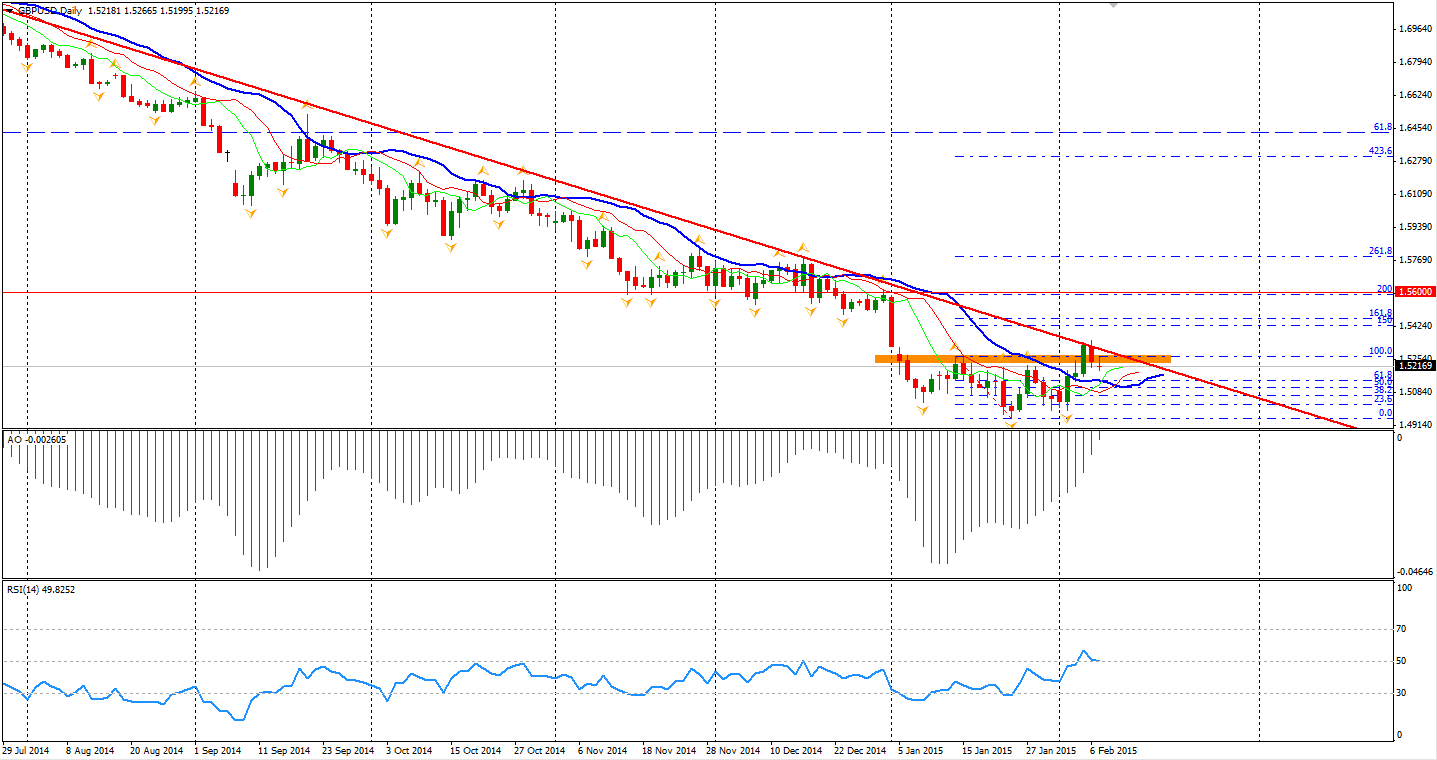
Task: Click the 5 Jan 2015 date label
Action: (920, 749)
